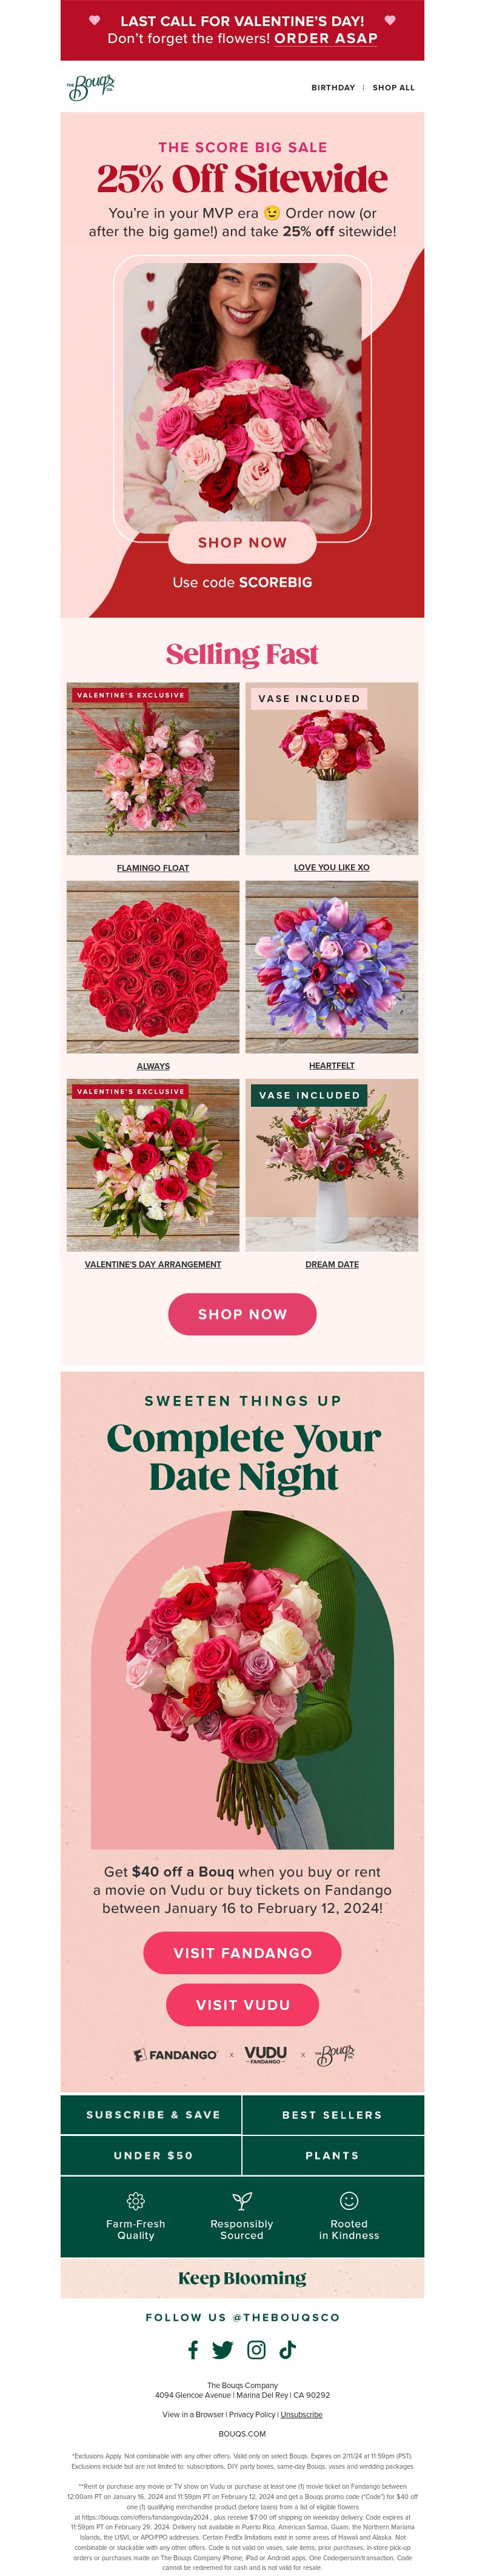Click the Visit Vudu button
The width and height of the screenshot is (485, 2576).
click(x=242, y=2004)
